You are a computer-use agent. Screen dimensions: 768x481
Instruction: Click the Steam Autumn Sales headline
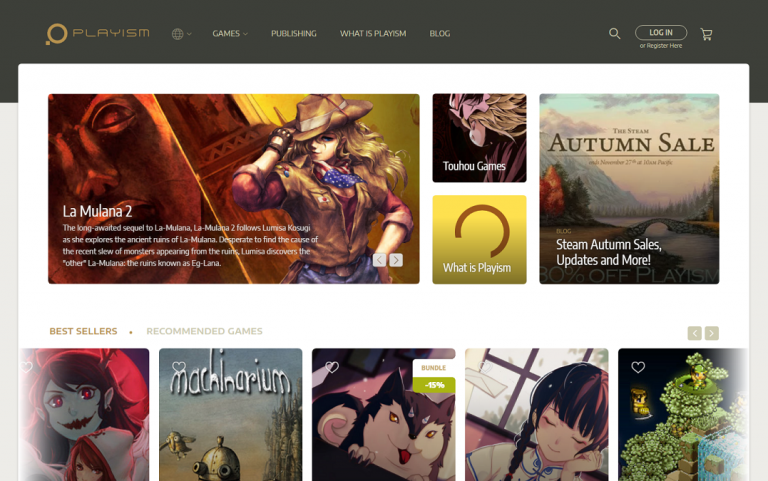click(x=608, y=252)
